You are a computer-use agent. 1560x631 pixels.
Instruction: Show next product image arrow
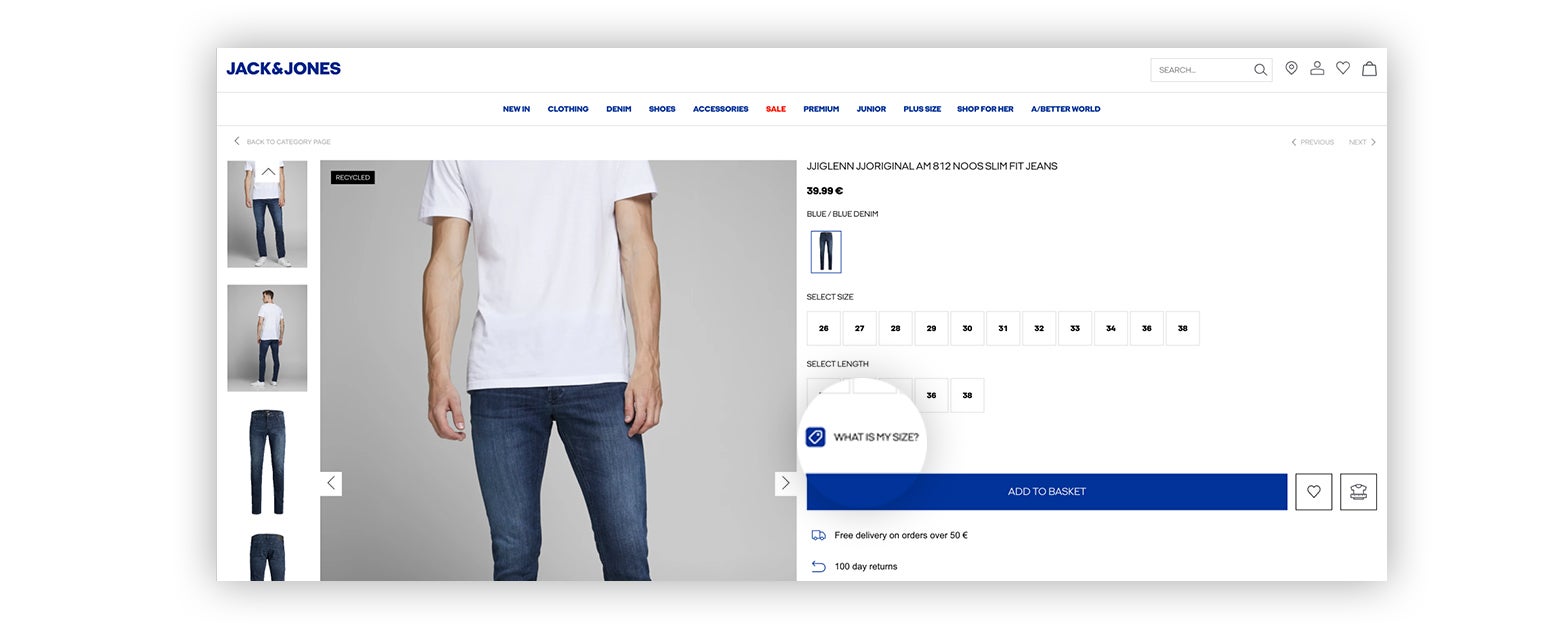point(785,483)
